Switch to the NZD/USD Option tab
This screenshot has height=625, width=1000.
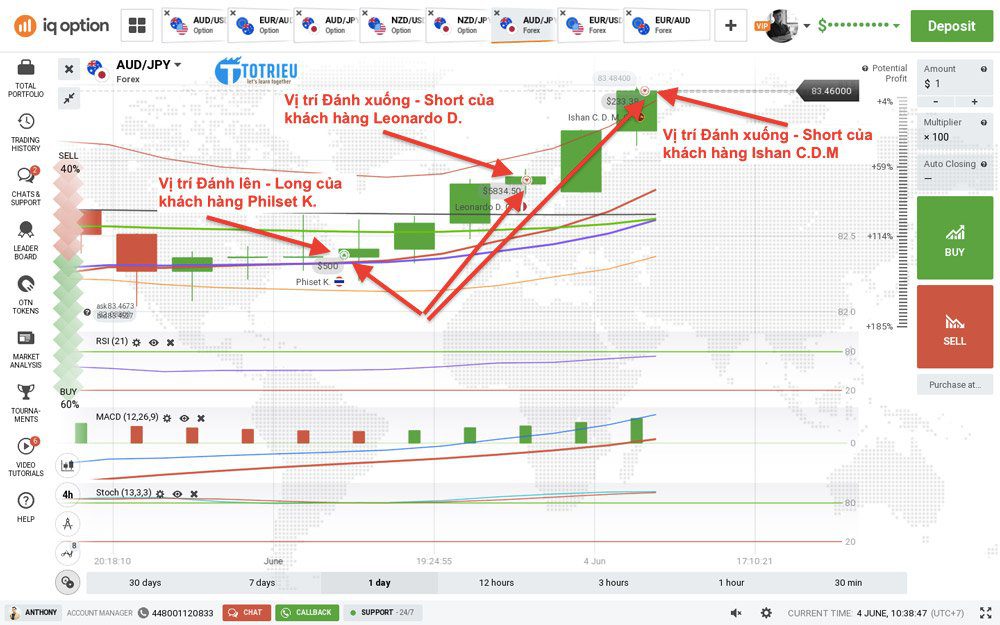tap(392, 26)
